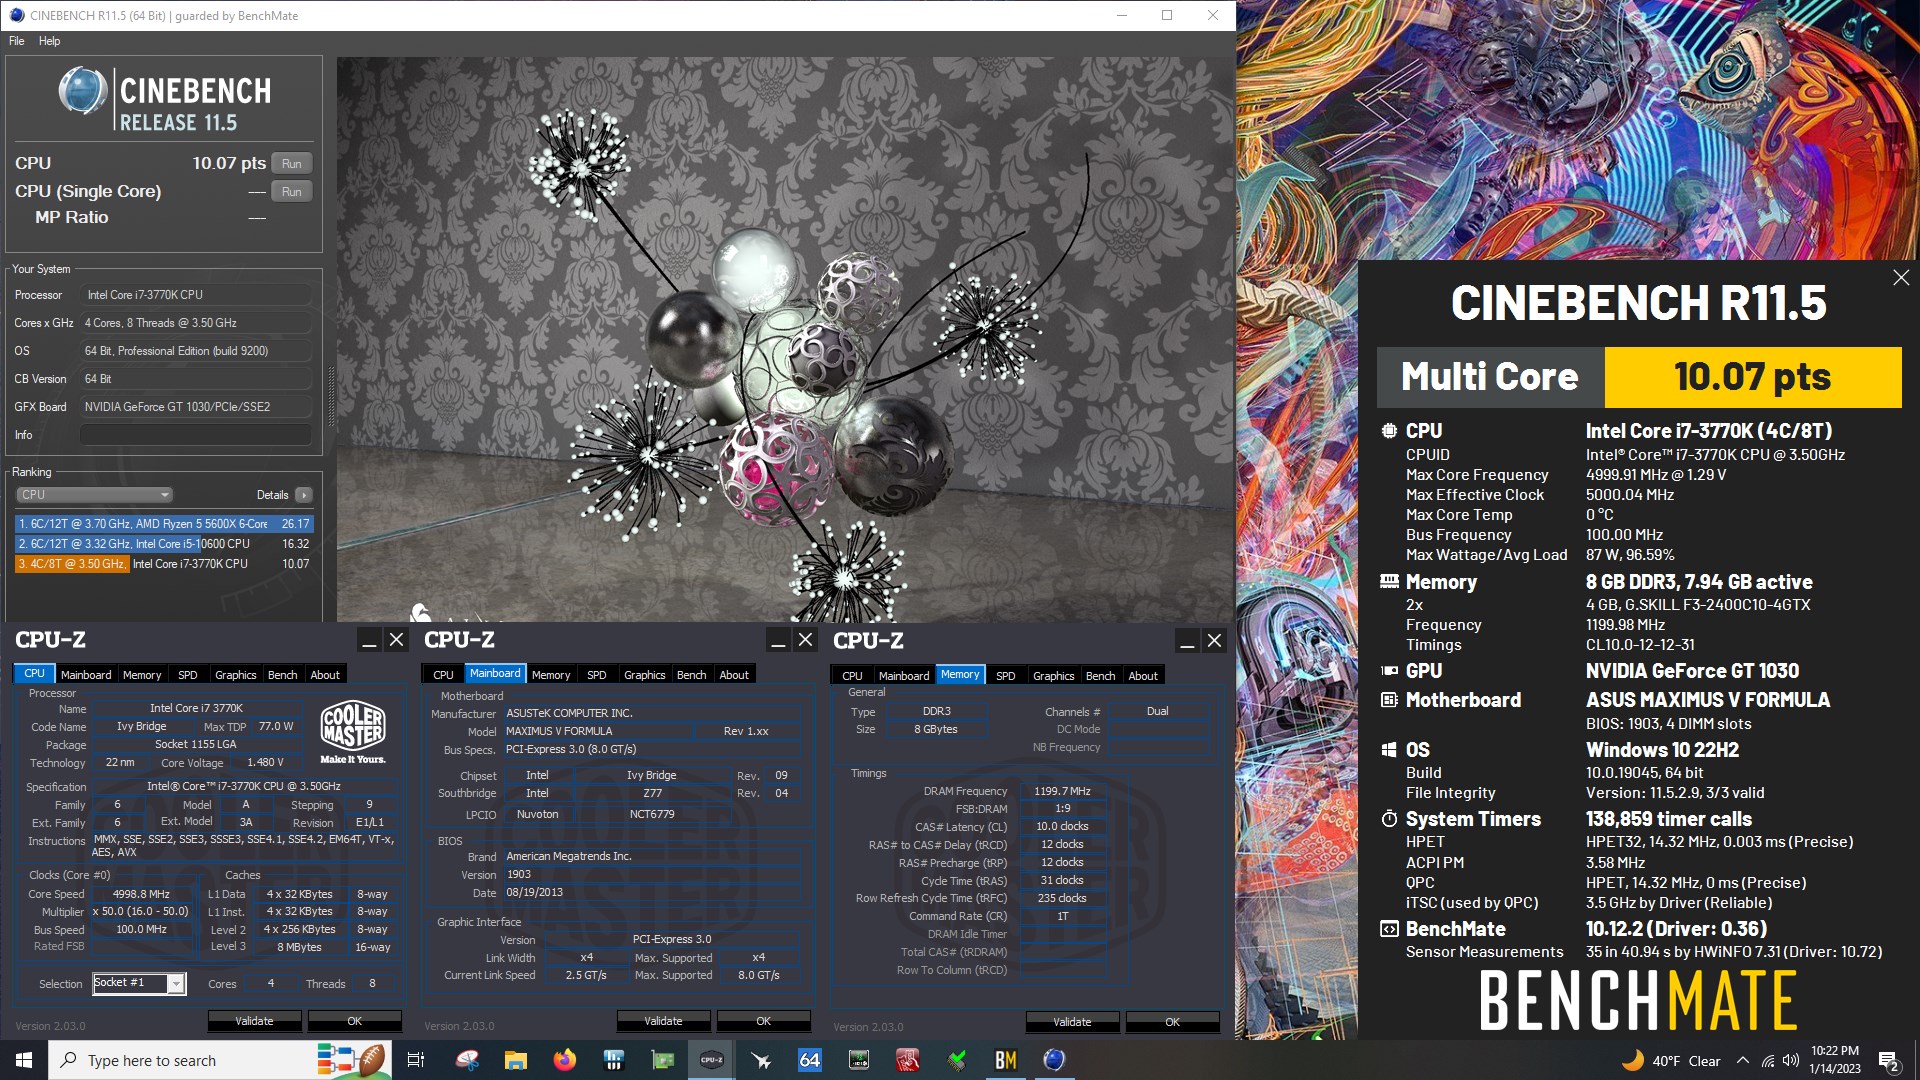This screenshot has width=1920, height=1080.
Task: Open the notification center with 2 alerts
Action: coord(1889,1060)
